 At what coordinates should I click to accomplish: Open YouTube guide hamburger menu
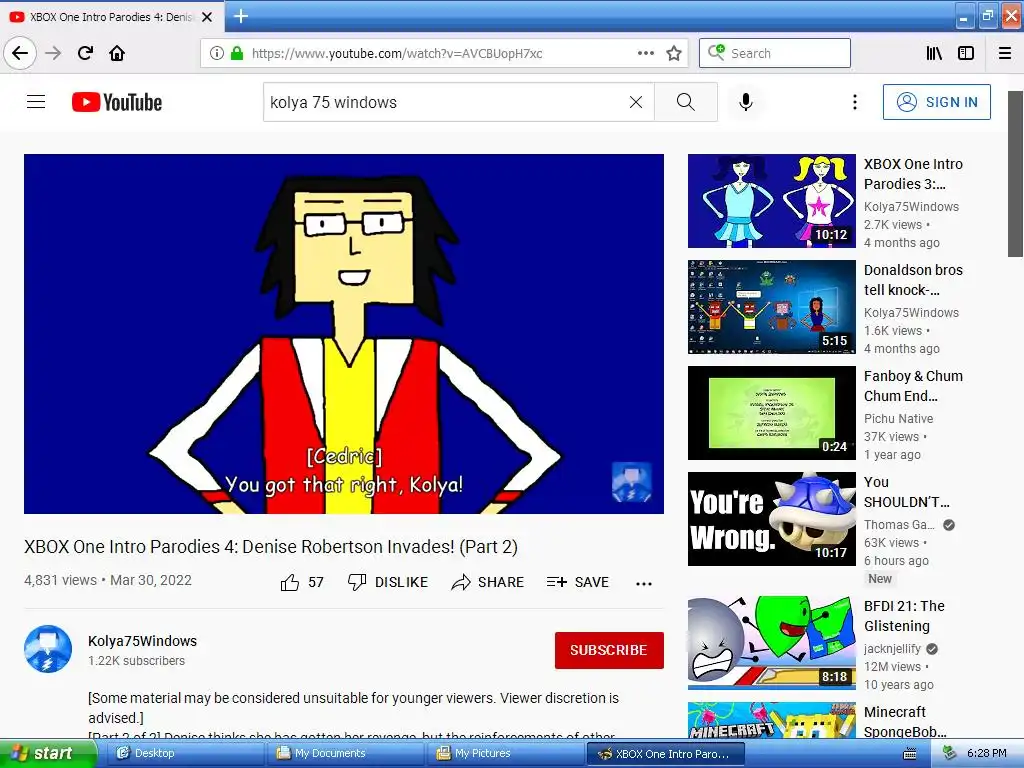[36, 102]
